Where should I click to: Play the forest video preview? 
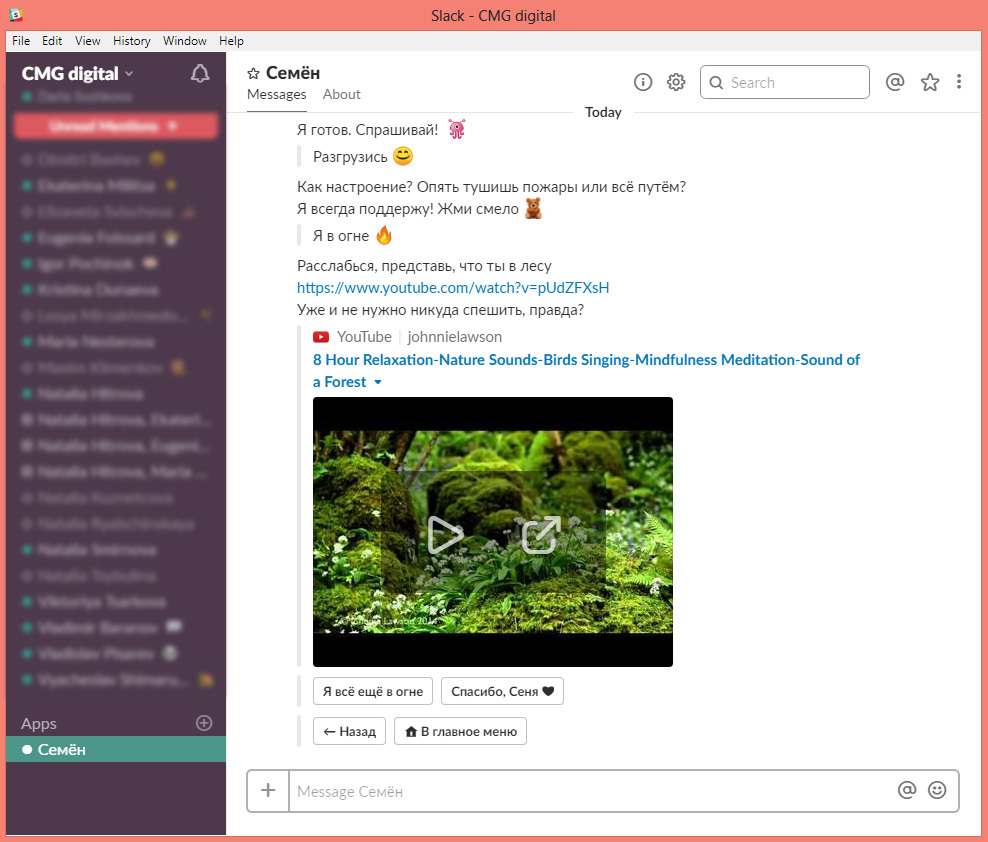click(445, 535)
